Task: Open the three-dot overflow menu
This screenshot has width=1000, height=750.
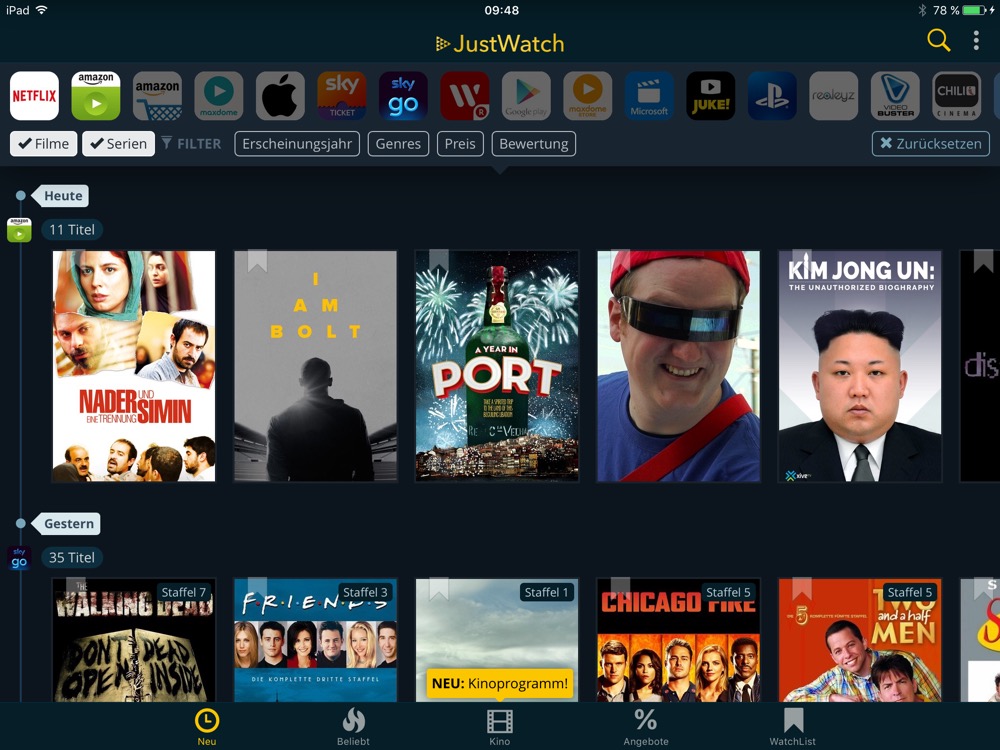Action: [x=976, y=41]
